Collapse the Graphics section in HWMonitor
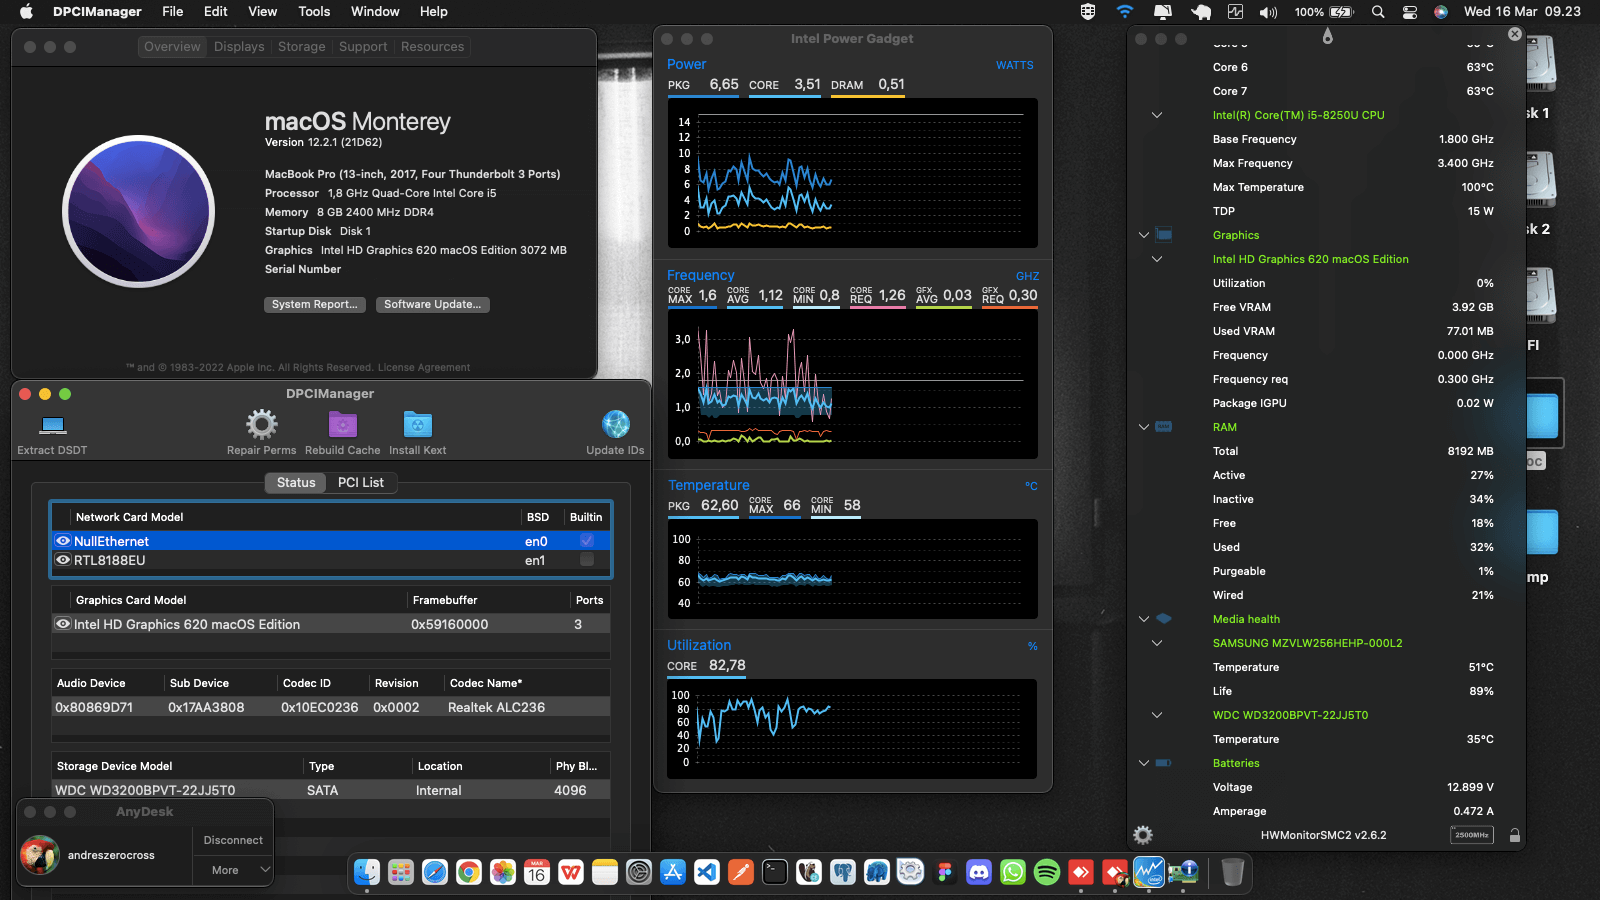 pos(1143,235)
